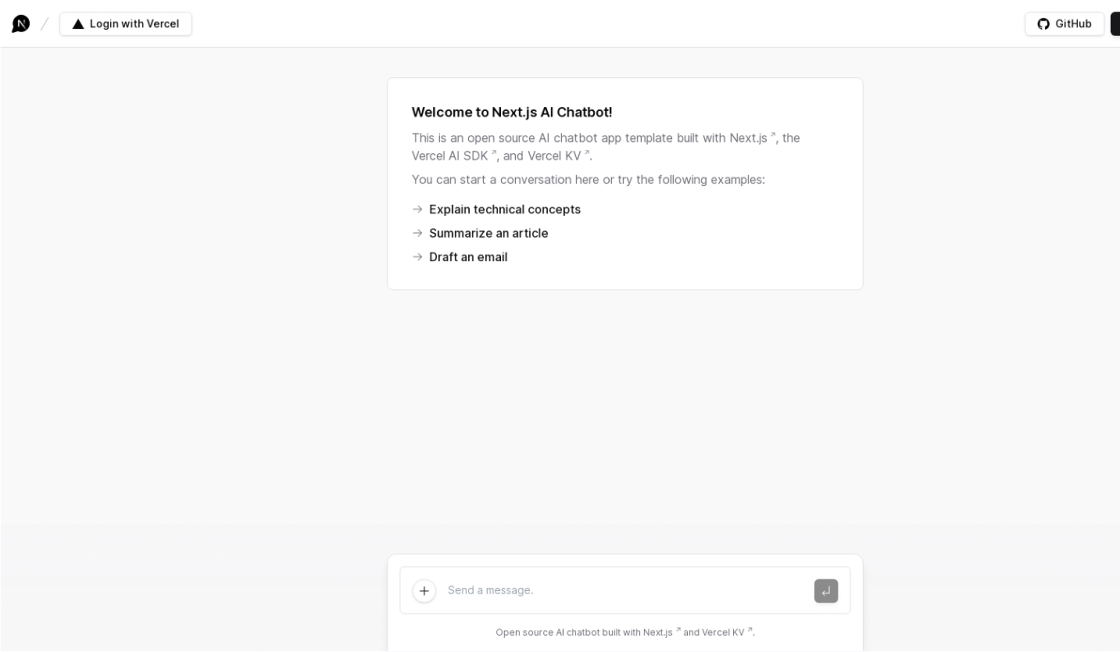Click the arrow icon beside Draft an email
This screenshot has height=652, width=1120.
coord(418,257)
